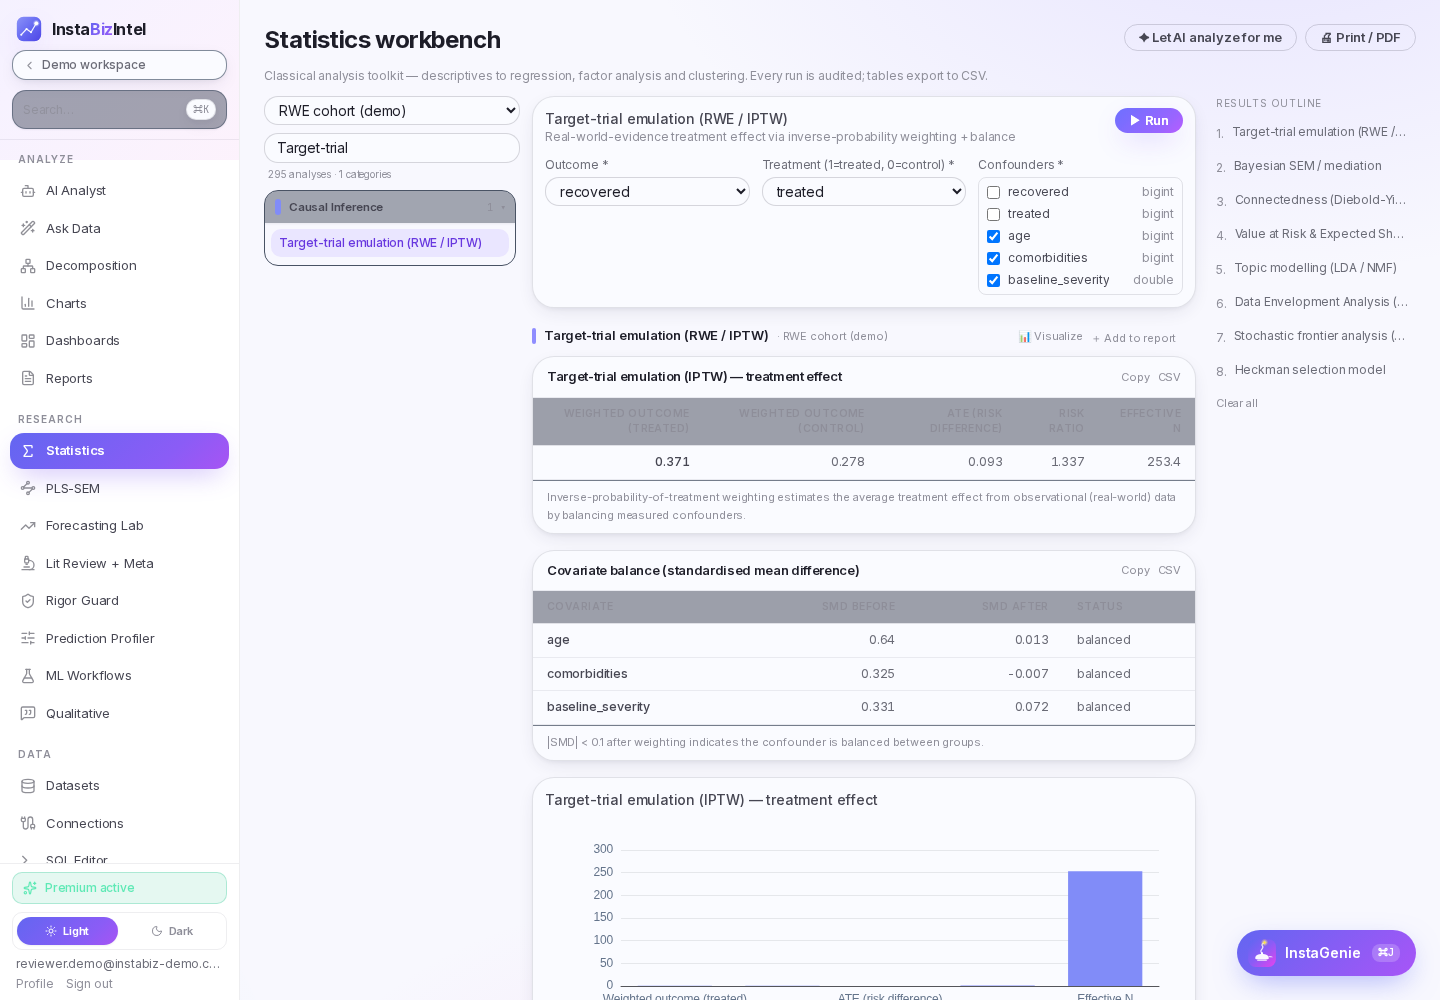Open the RWE cohort (demo) dataset dropdown

pos(392,111)
